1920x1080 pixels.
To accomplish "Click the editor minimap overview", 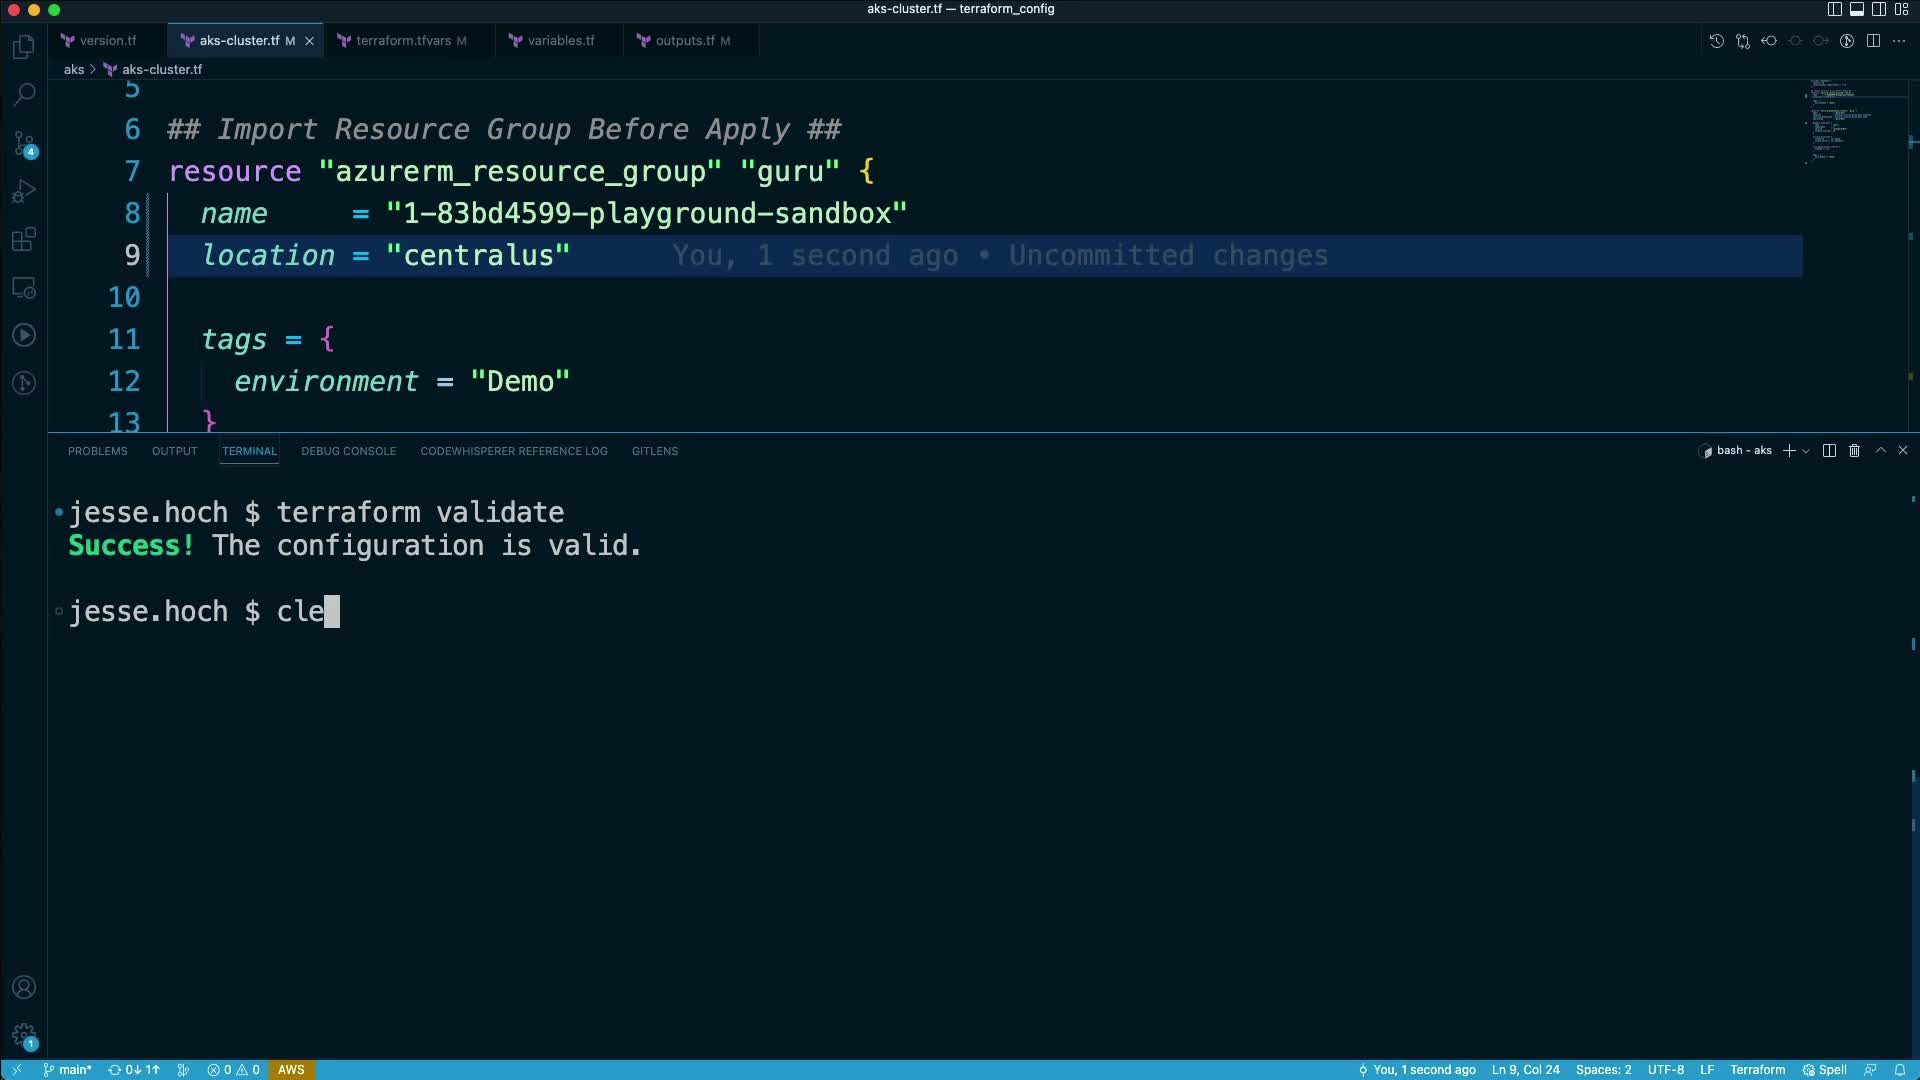I will (x=1840, y=120).
